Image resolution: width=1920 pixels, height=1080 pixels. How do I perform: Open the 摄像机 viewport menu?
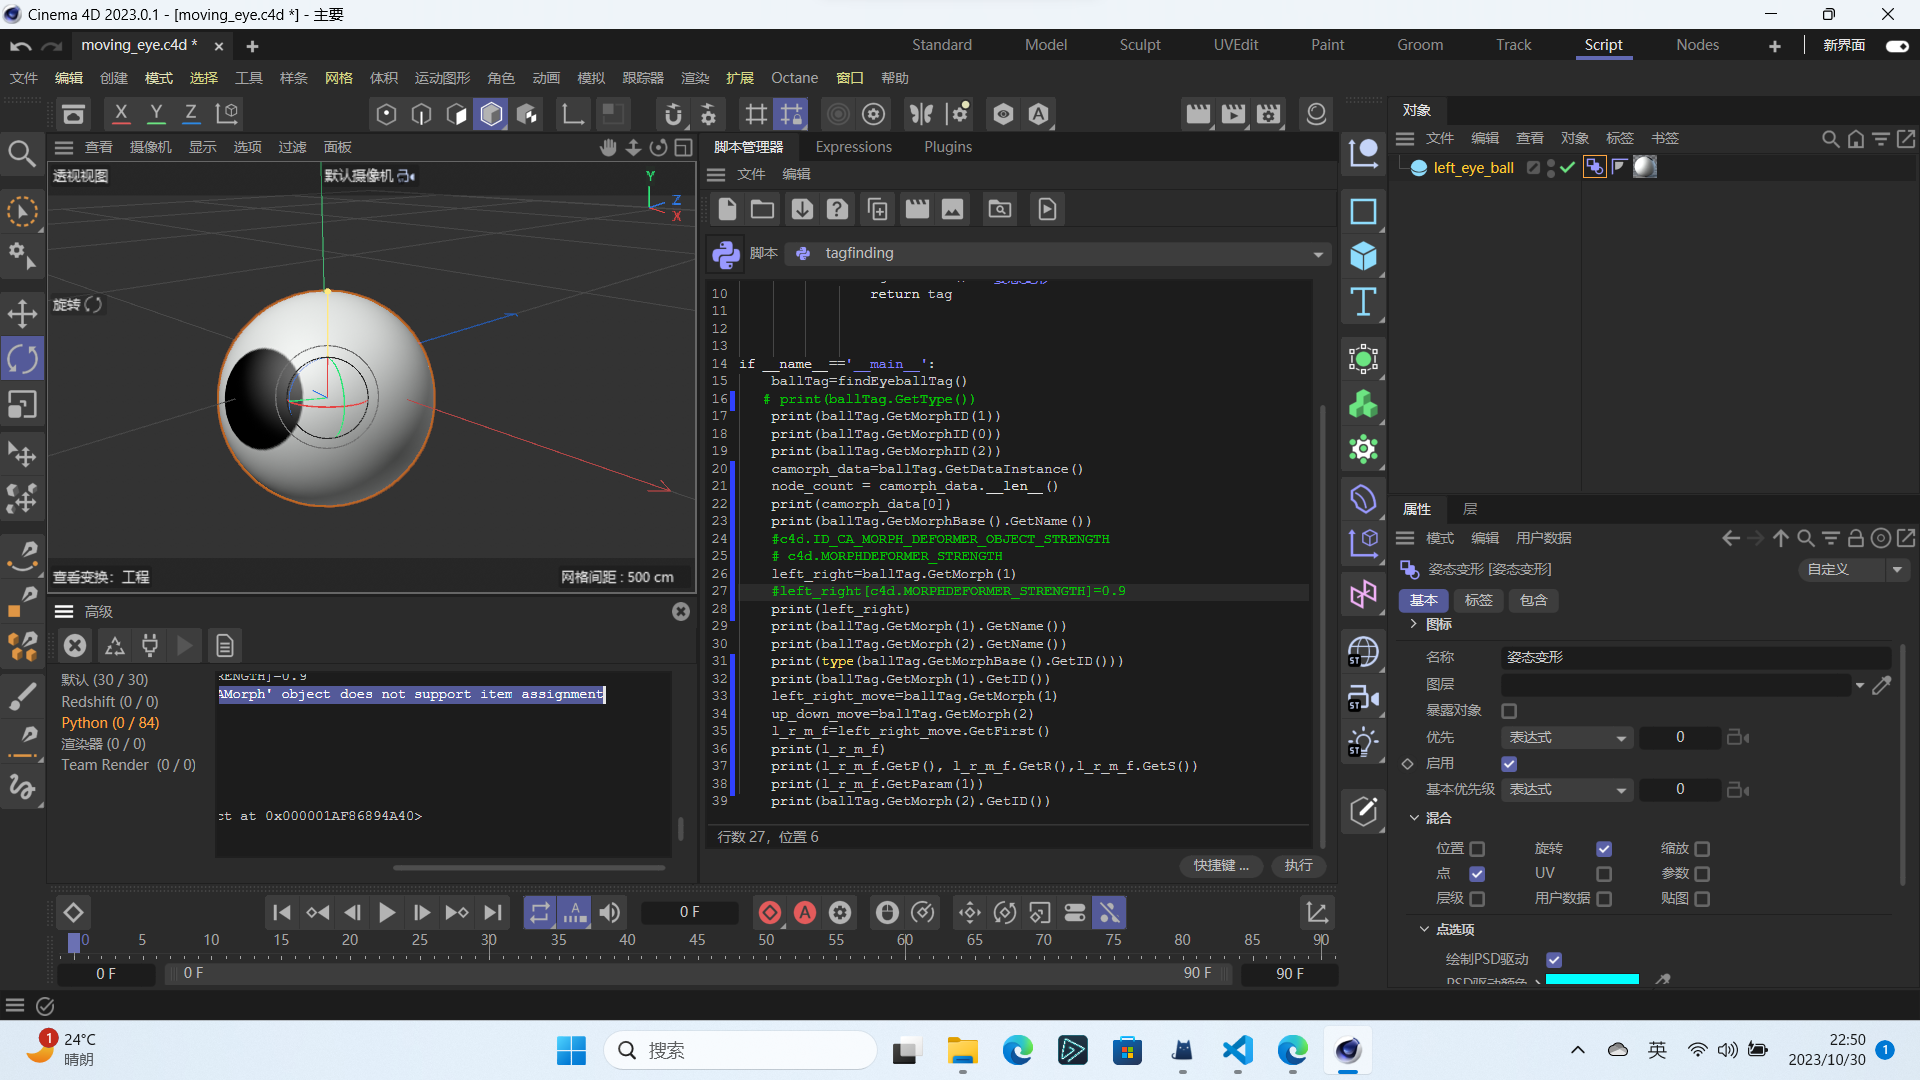pos(150,148)
